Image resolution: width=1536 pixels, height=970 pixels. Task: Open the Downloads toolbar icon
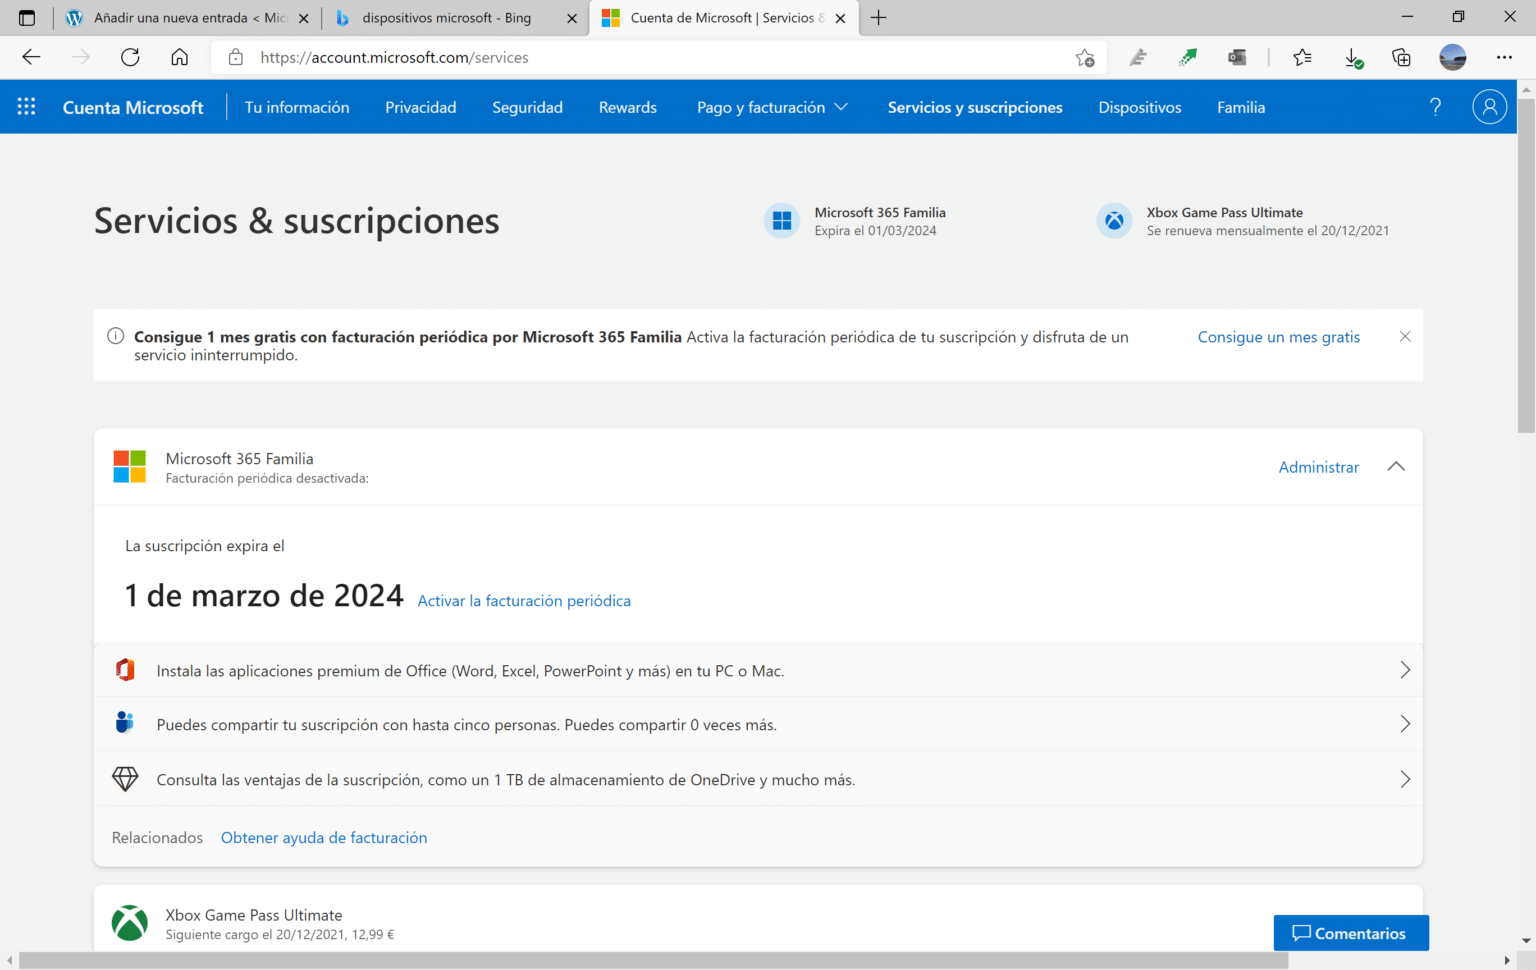(x=1353, y=57)
